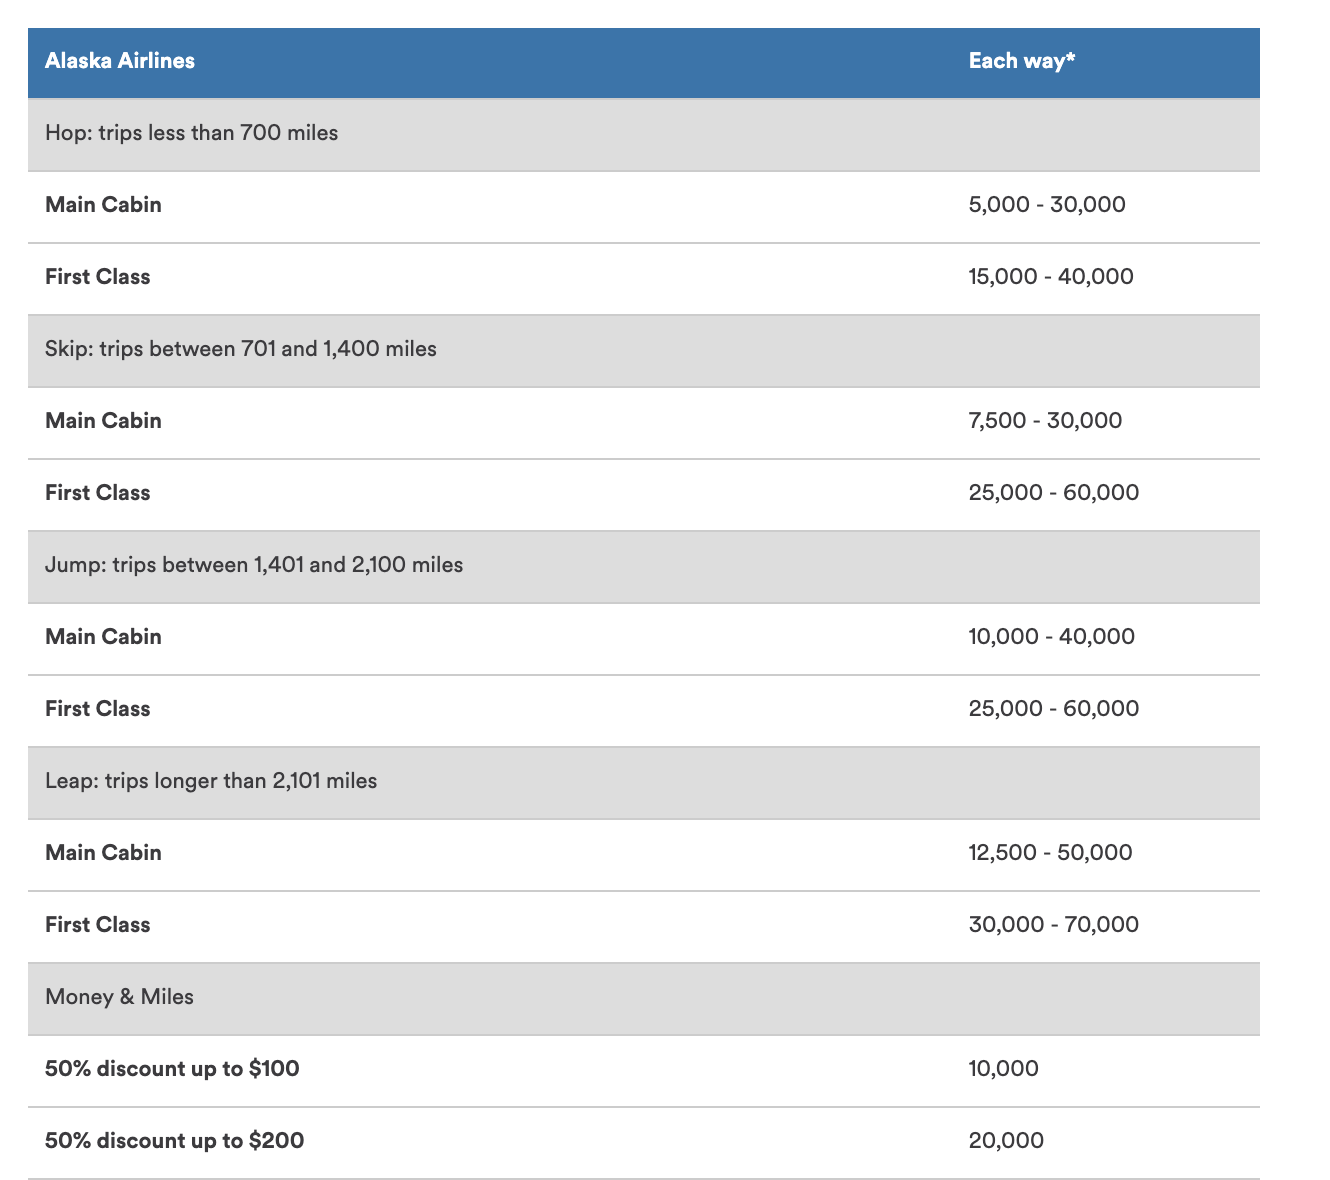Image resolution: width=1330 pixels, height=1180 pixels.
Task: Click the value 7,500 - 30,000
Action: [1045, 421]
